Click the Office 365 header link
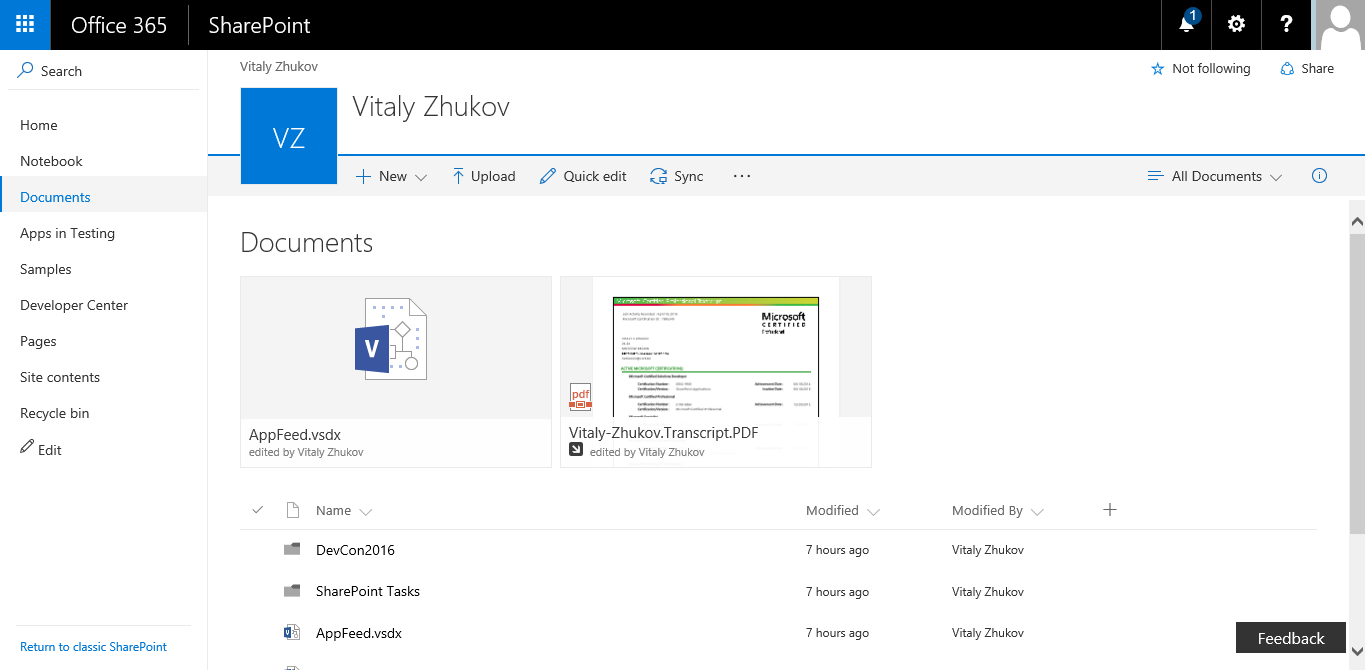This screenshot has width=1365, height=670. [119, 25]
